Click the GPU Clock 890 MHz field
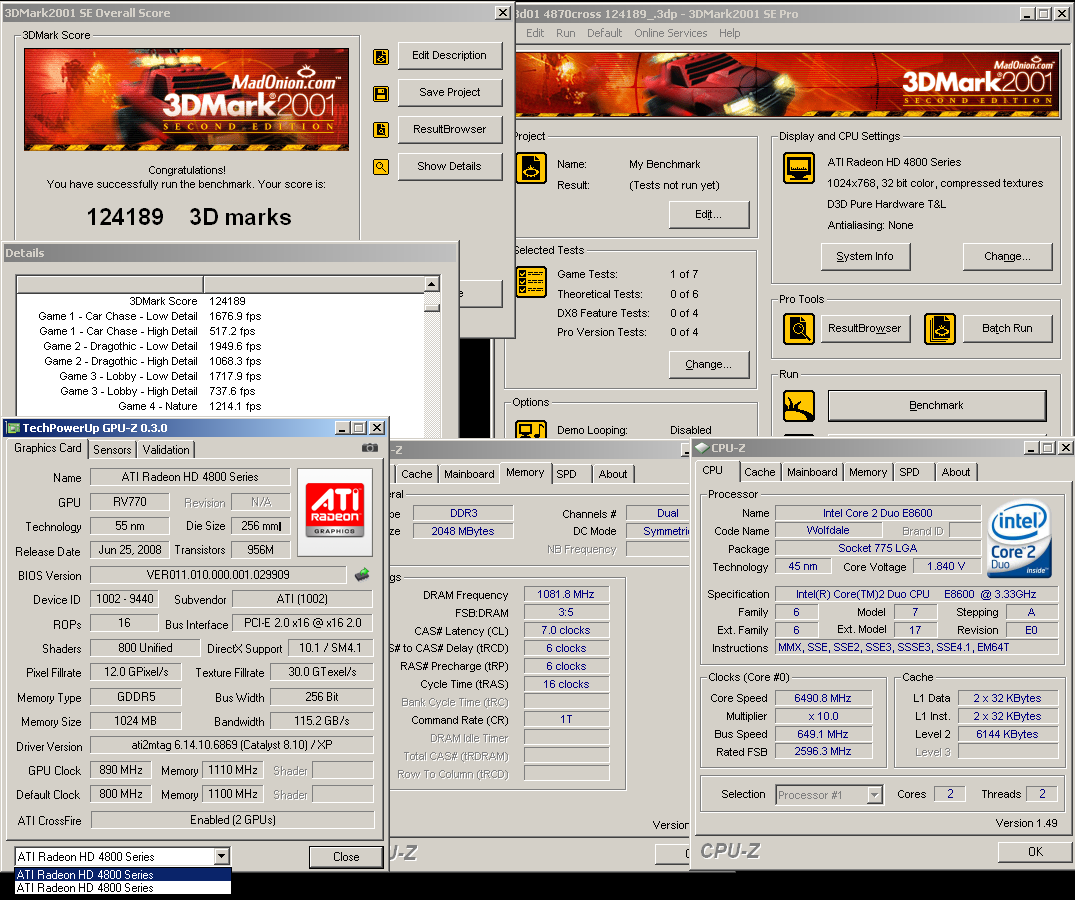 pos(120,770)
